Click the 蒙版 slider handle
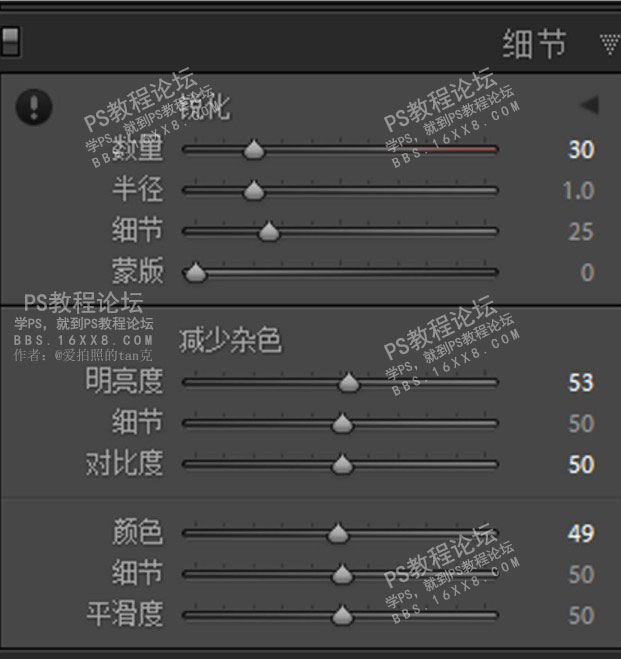The image size is (621, 659). point(195,272)
